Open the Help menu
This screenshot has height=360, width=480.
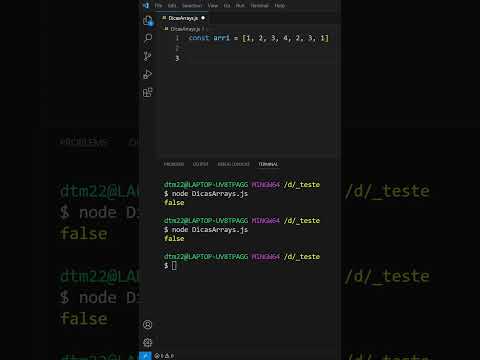[280, 6]
